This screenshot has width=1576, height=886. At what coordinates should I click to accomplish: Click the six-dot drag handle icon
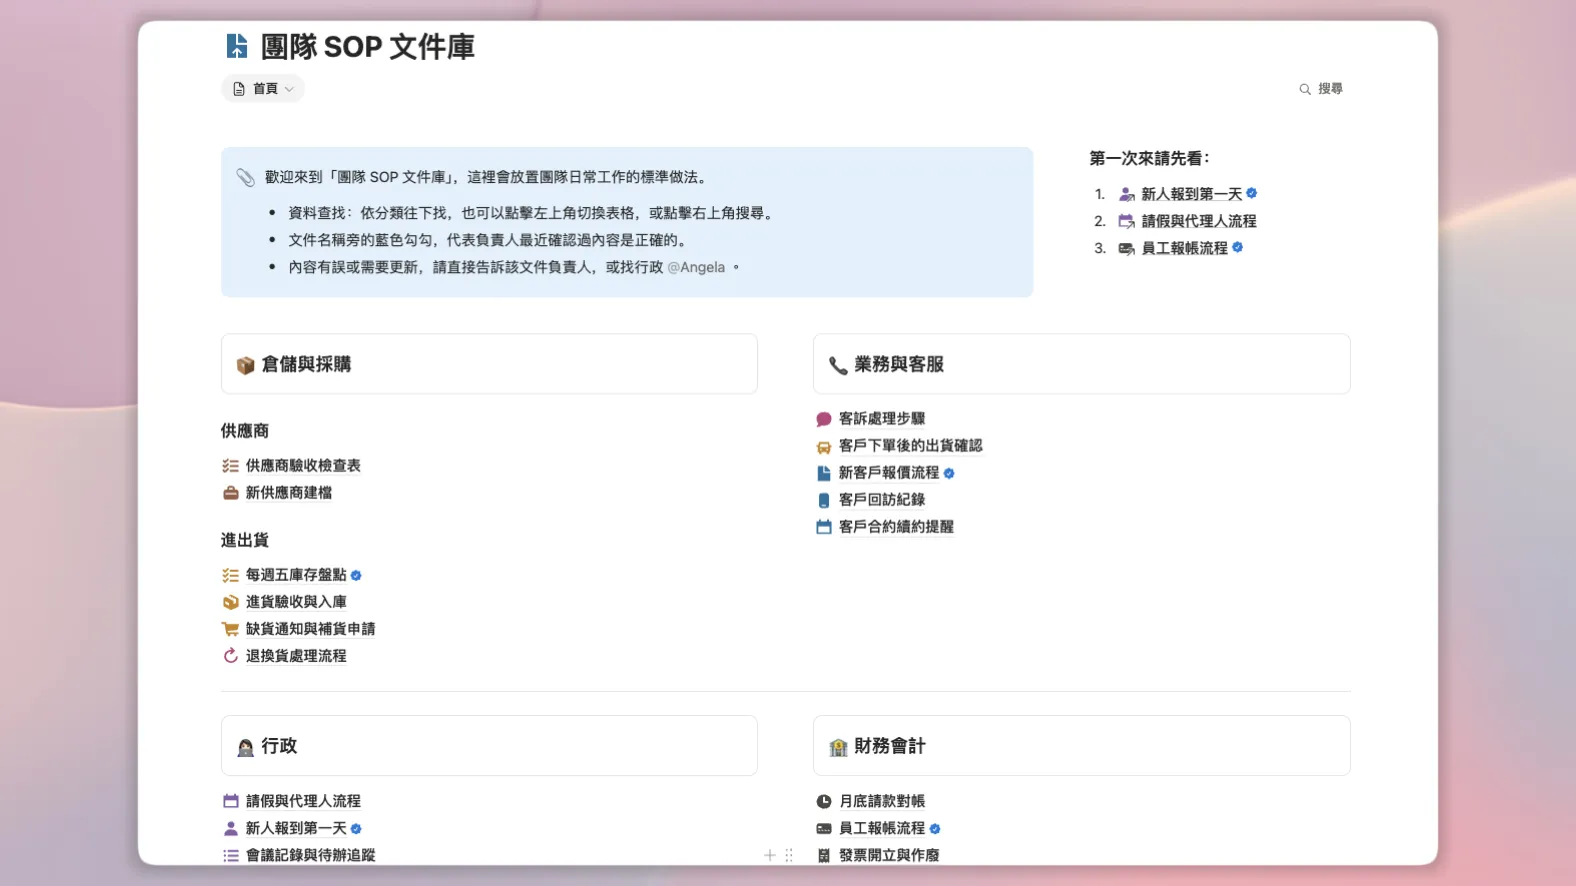click(789, 855)
